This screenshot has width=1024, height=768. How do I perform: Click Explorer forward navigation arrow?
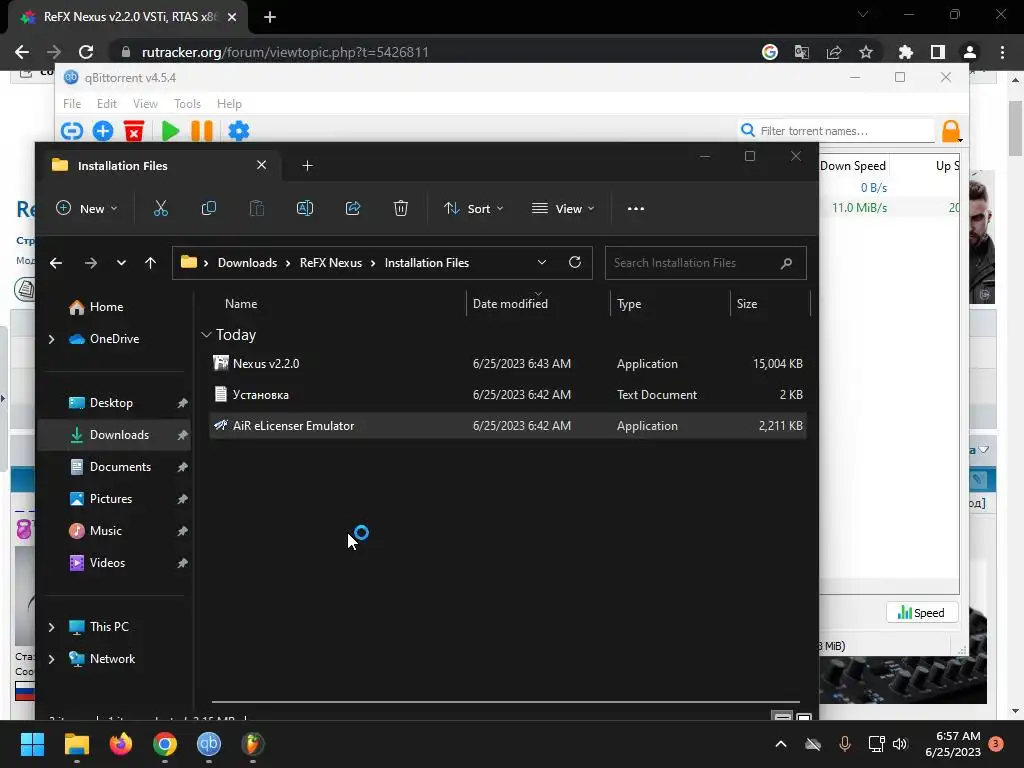[x=91, y=263]
